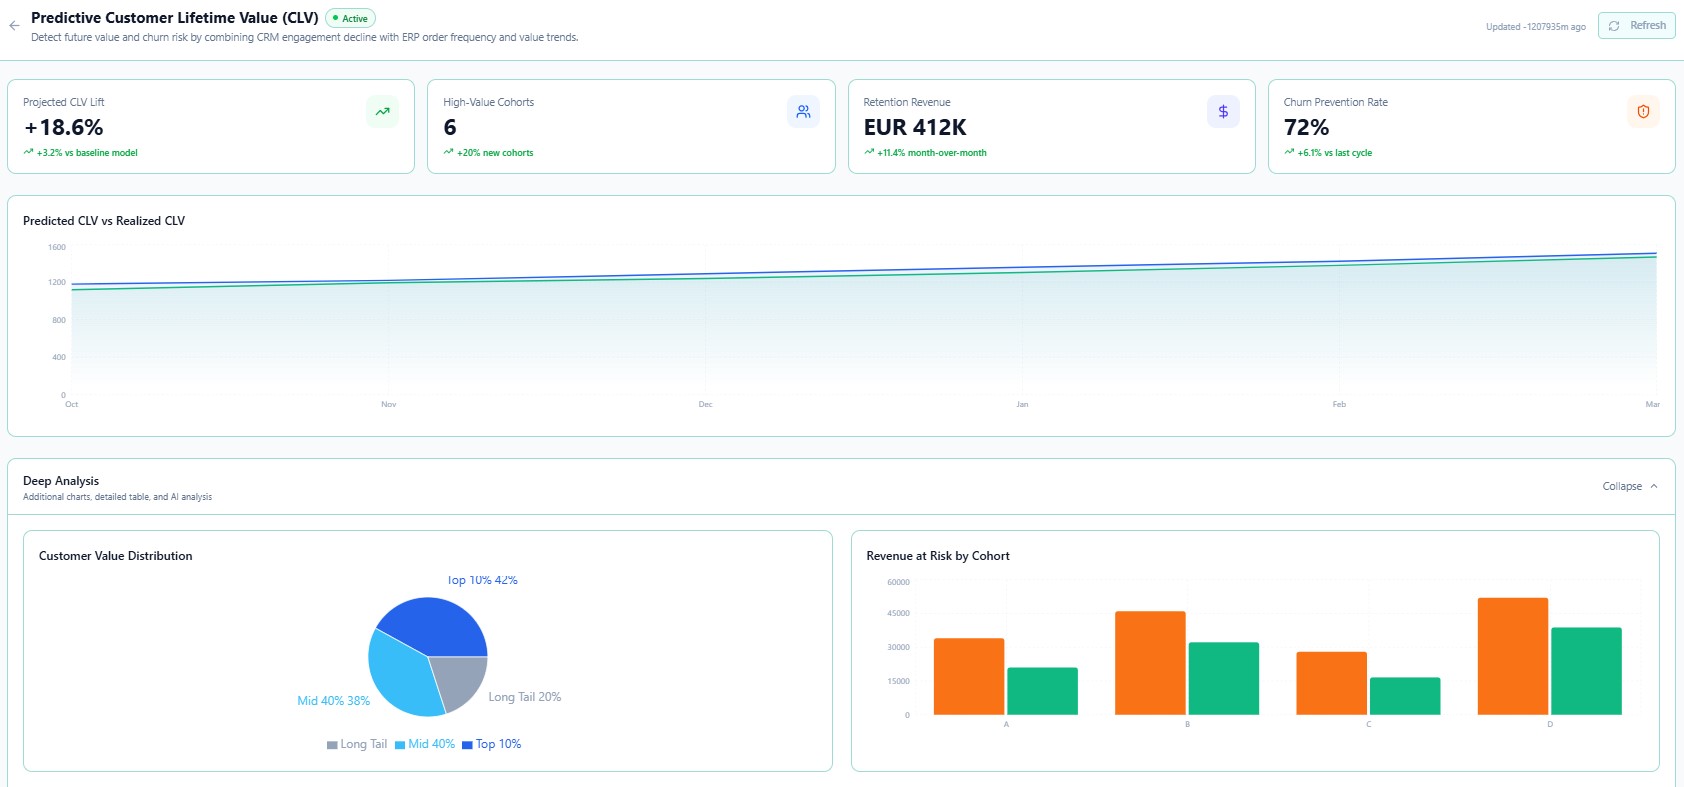Click the shield icon in Churn Prevention Rate card
Image resolution: width=1684 pixels, height=787 pixels.
[x=1643, y=112]
